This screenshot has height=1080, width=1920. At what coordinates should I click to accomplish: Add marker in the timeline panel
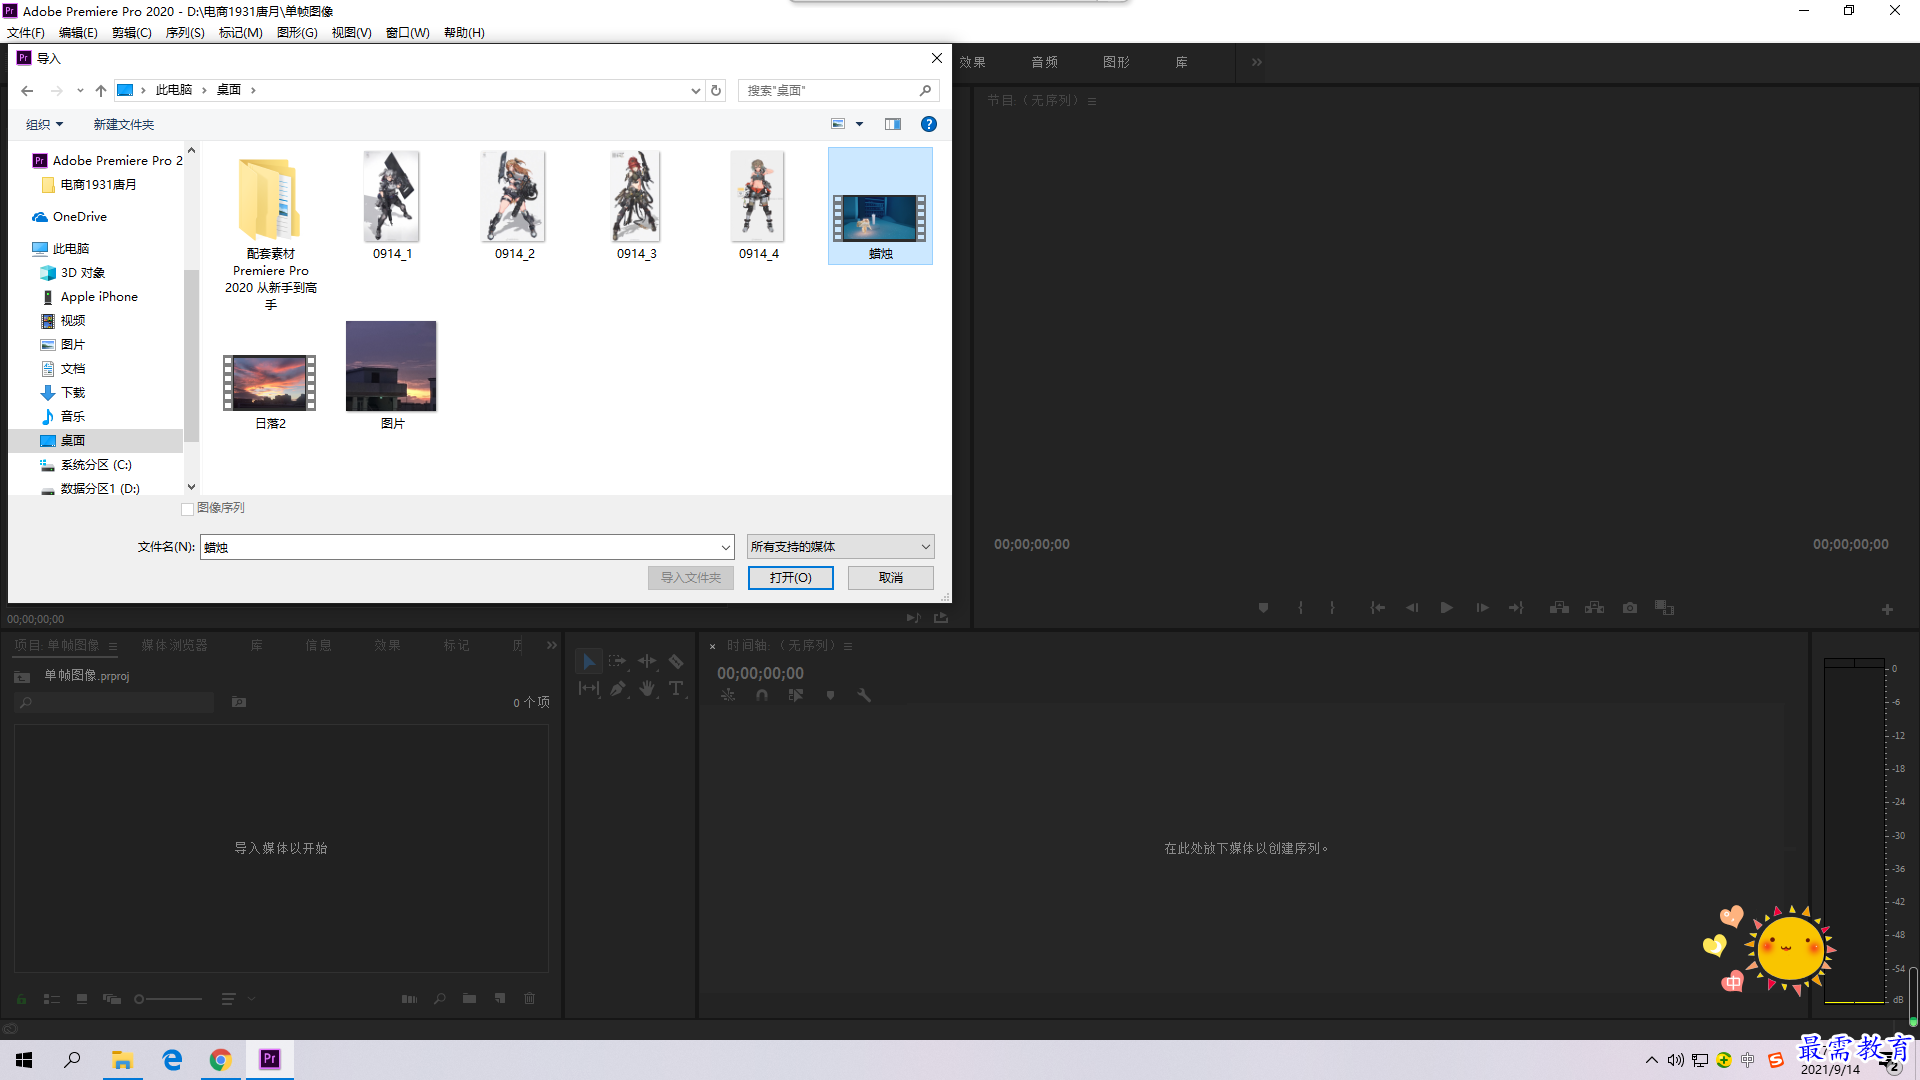tap(830, 695)
